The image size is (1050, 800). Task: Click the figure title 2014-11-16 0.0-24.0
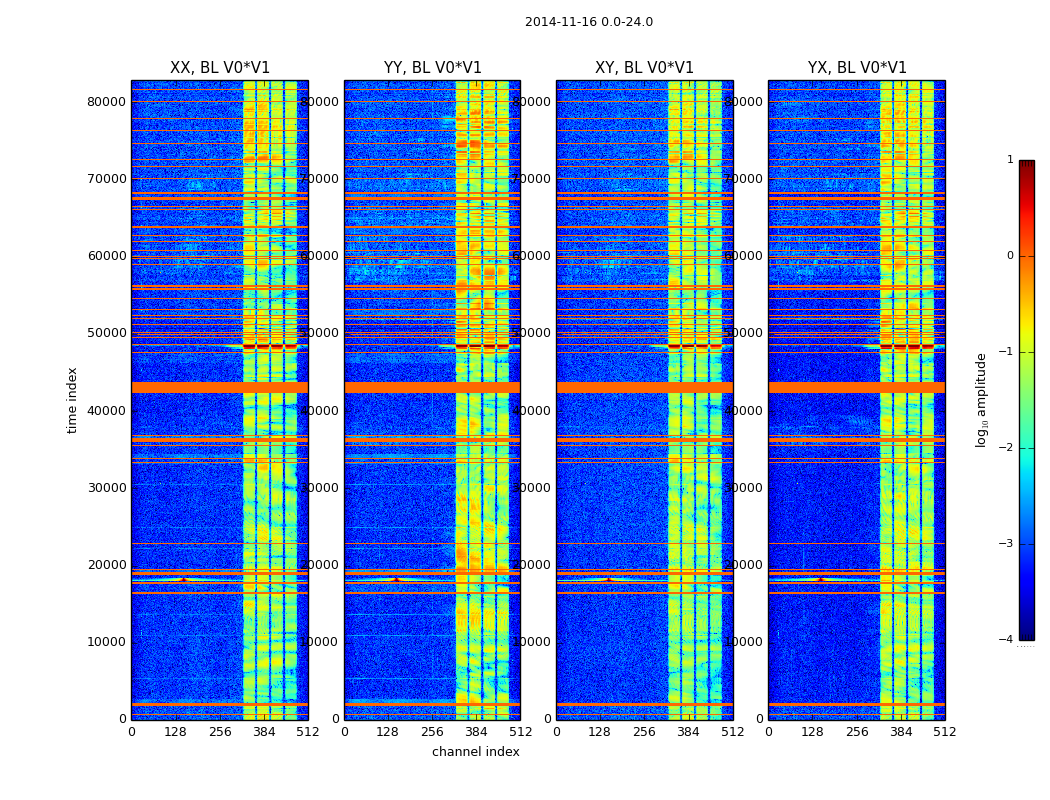588,22
